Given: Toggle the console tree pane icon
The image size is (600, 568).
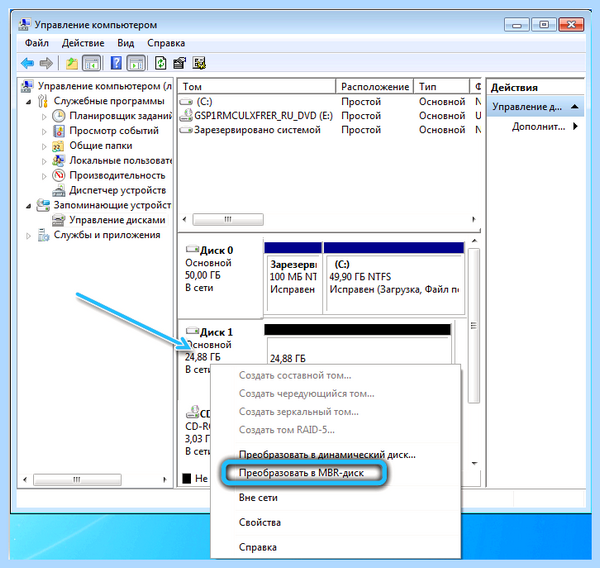Looking at the screenshot, I should click(x=91, y=63).
